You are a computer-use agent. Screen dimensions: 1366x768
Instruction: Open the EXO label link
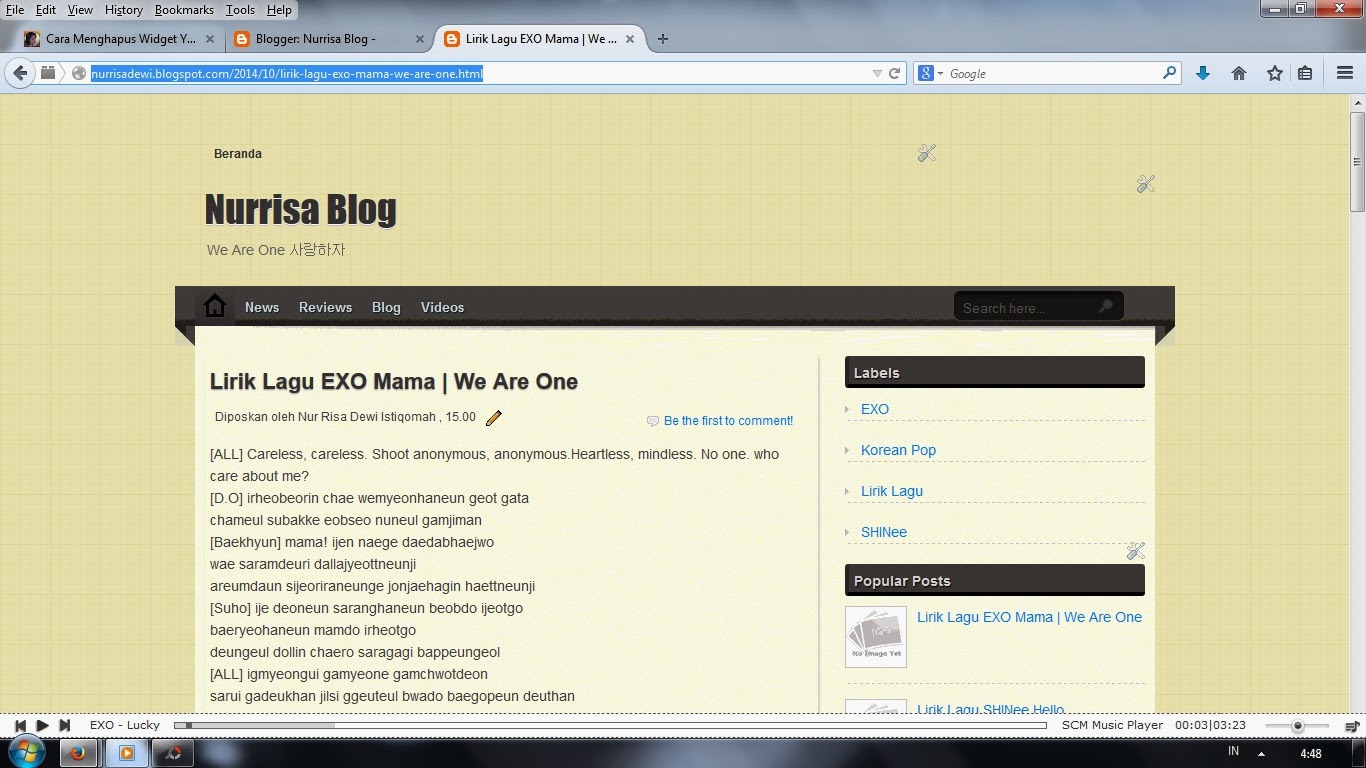(875, 409)
